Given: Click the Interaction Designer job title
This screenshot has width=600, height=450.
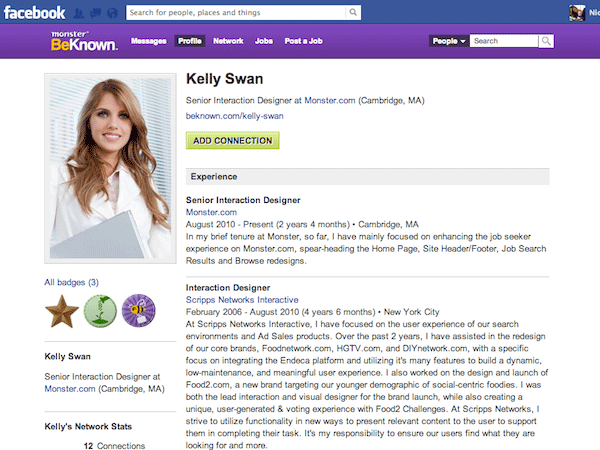Looking at the screenshot, I should 228,287.
